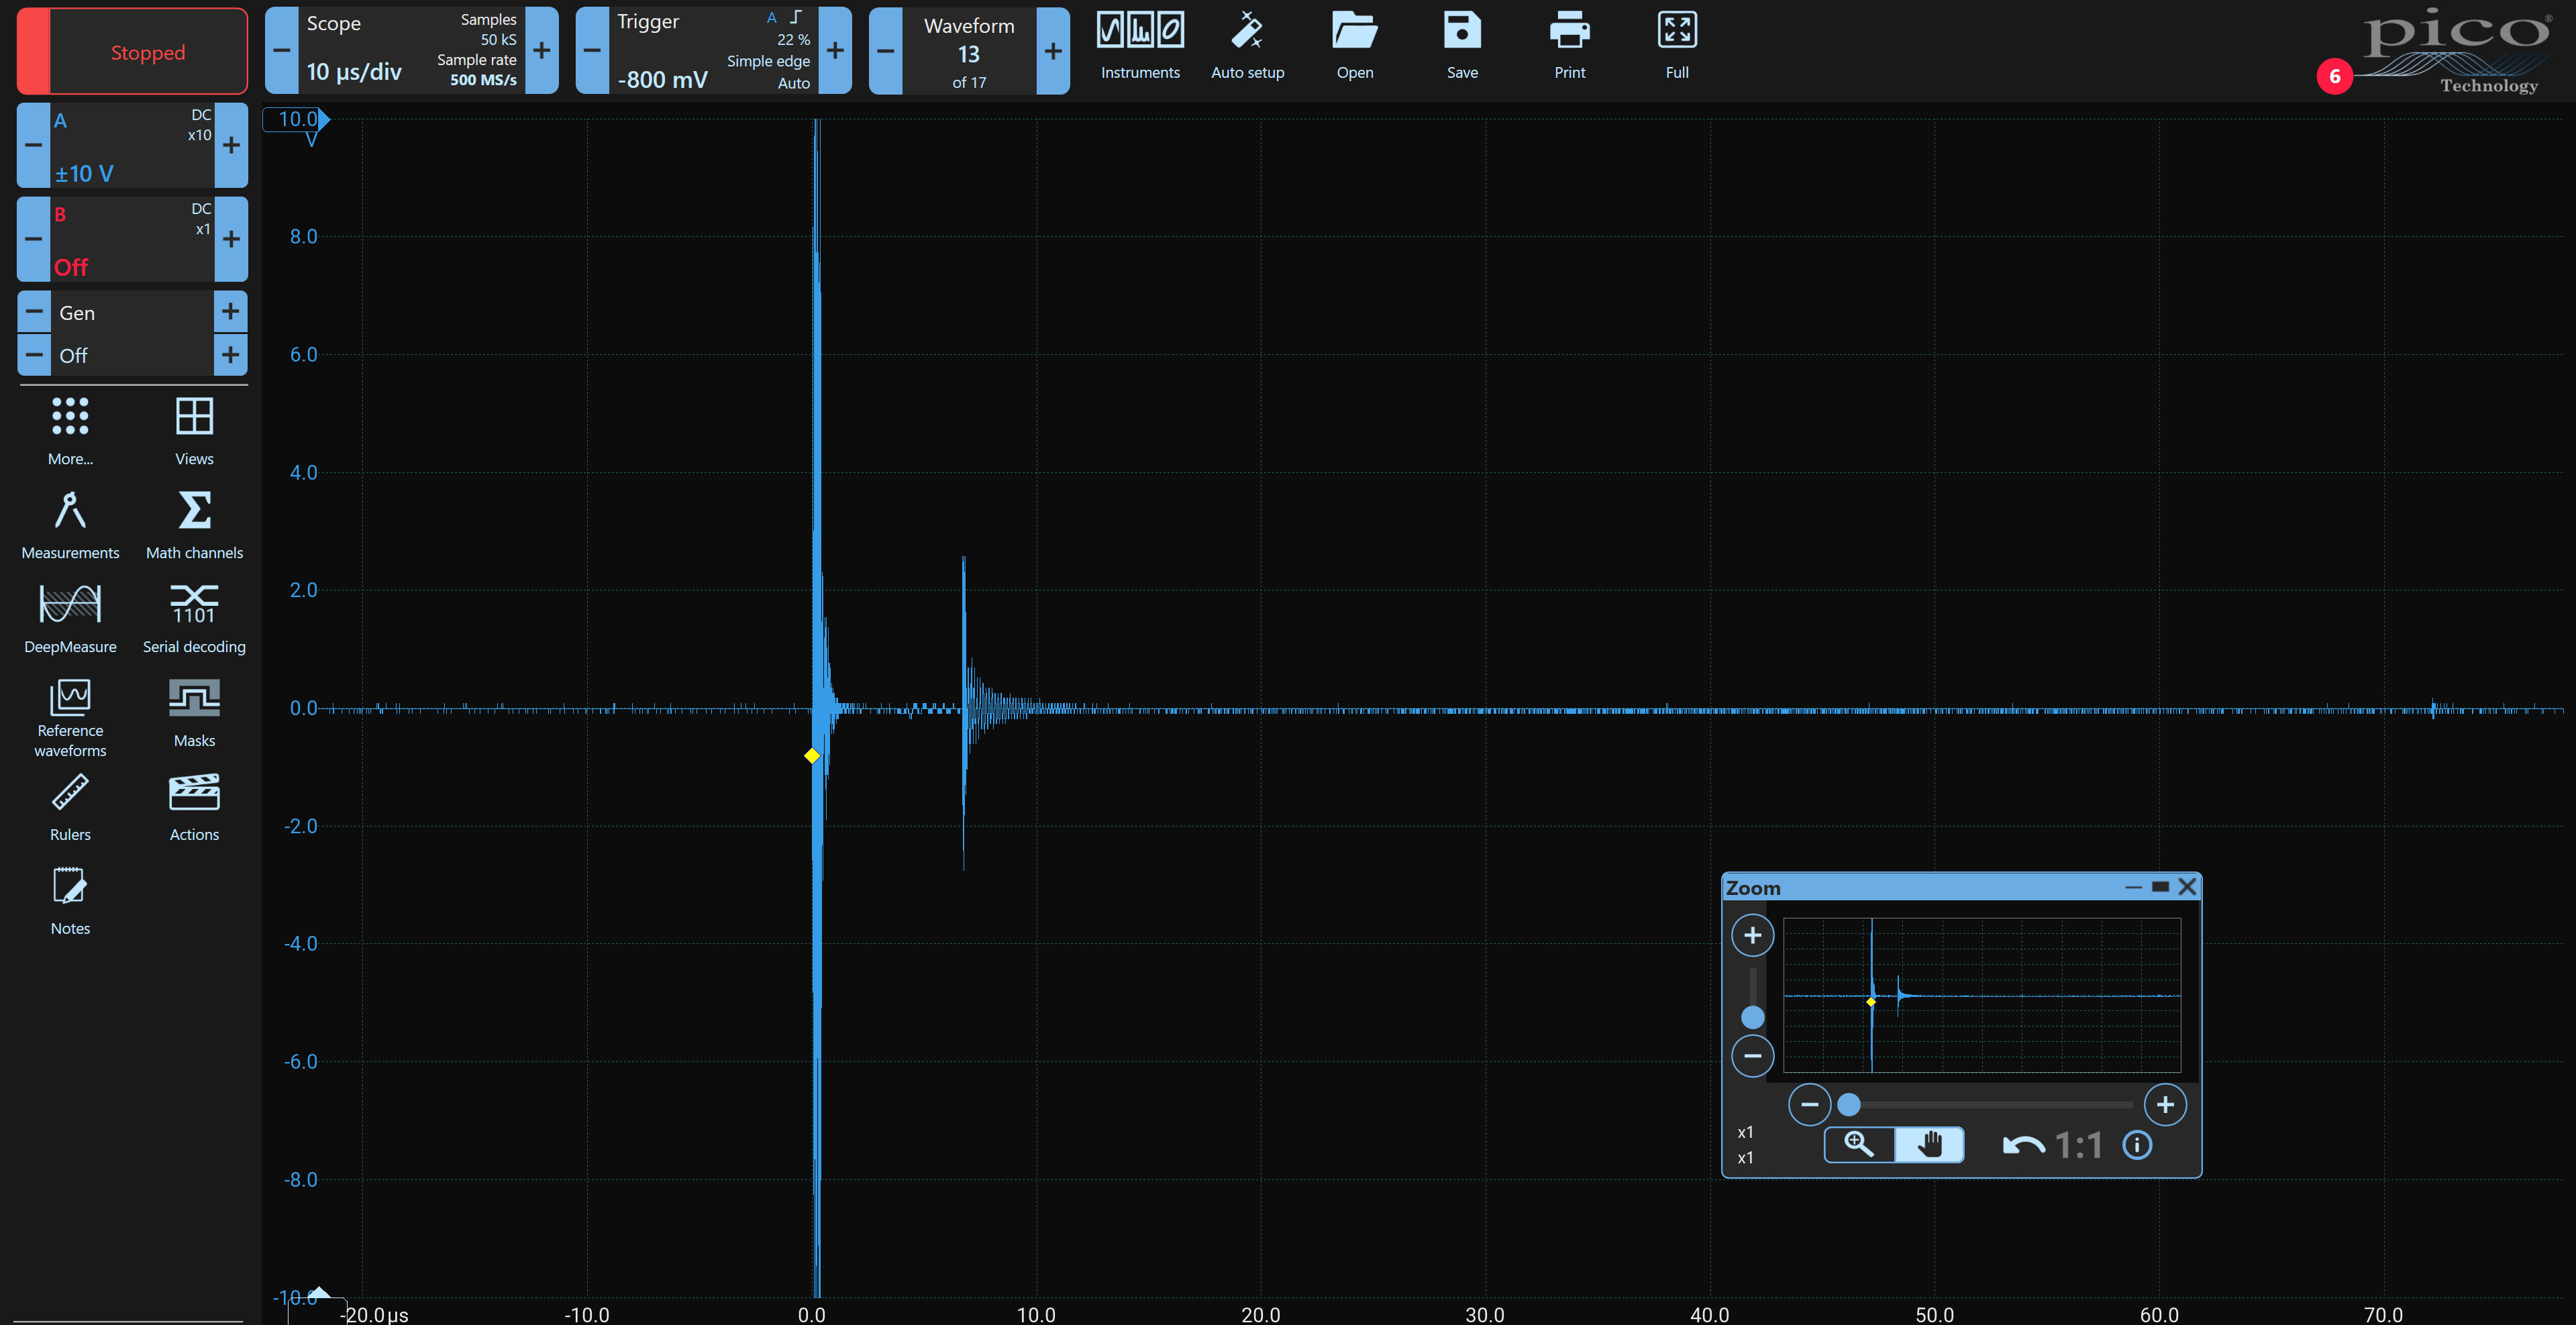Open a saved file via Open icon
The width and height of the screenshot is (2576, 1325).
coord(1355,46)
